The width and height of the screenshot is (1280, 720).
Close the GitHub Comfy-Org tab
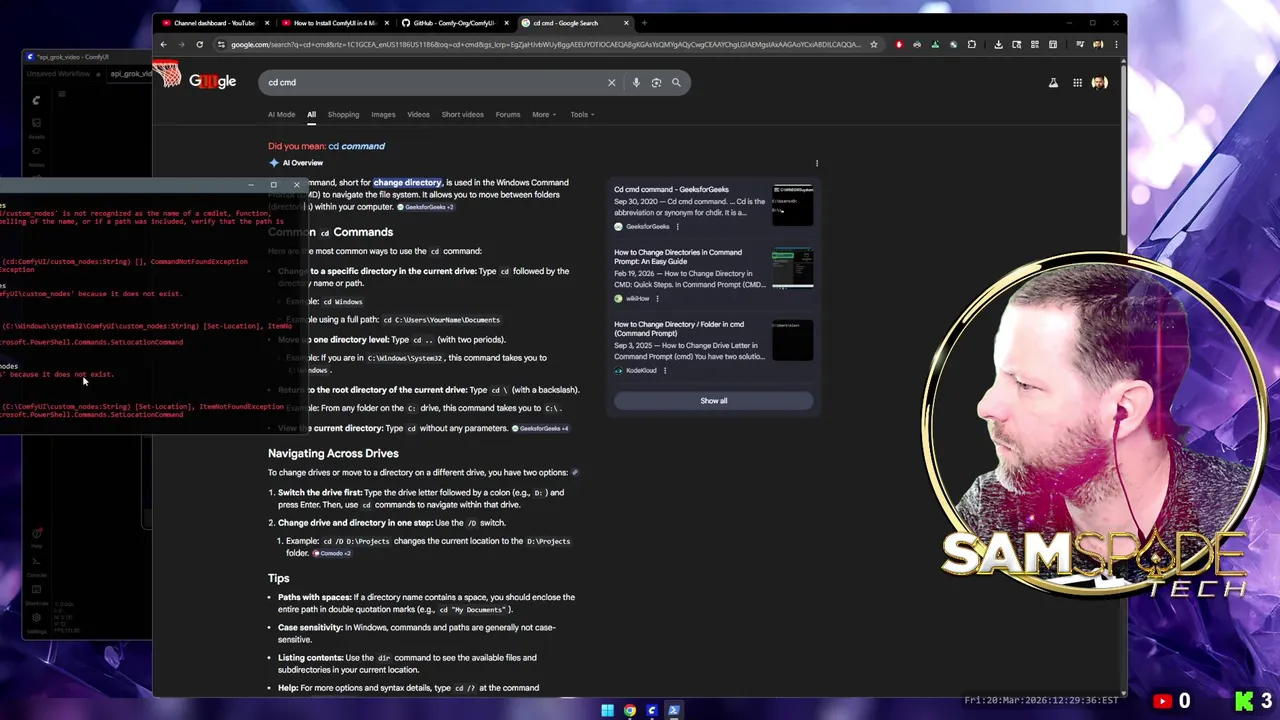(506, 23)
